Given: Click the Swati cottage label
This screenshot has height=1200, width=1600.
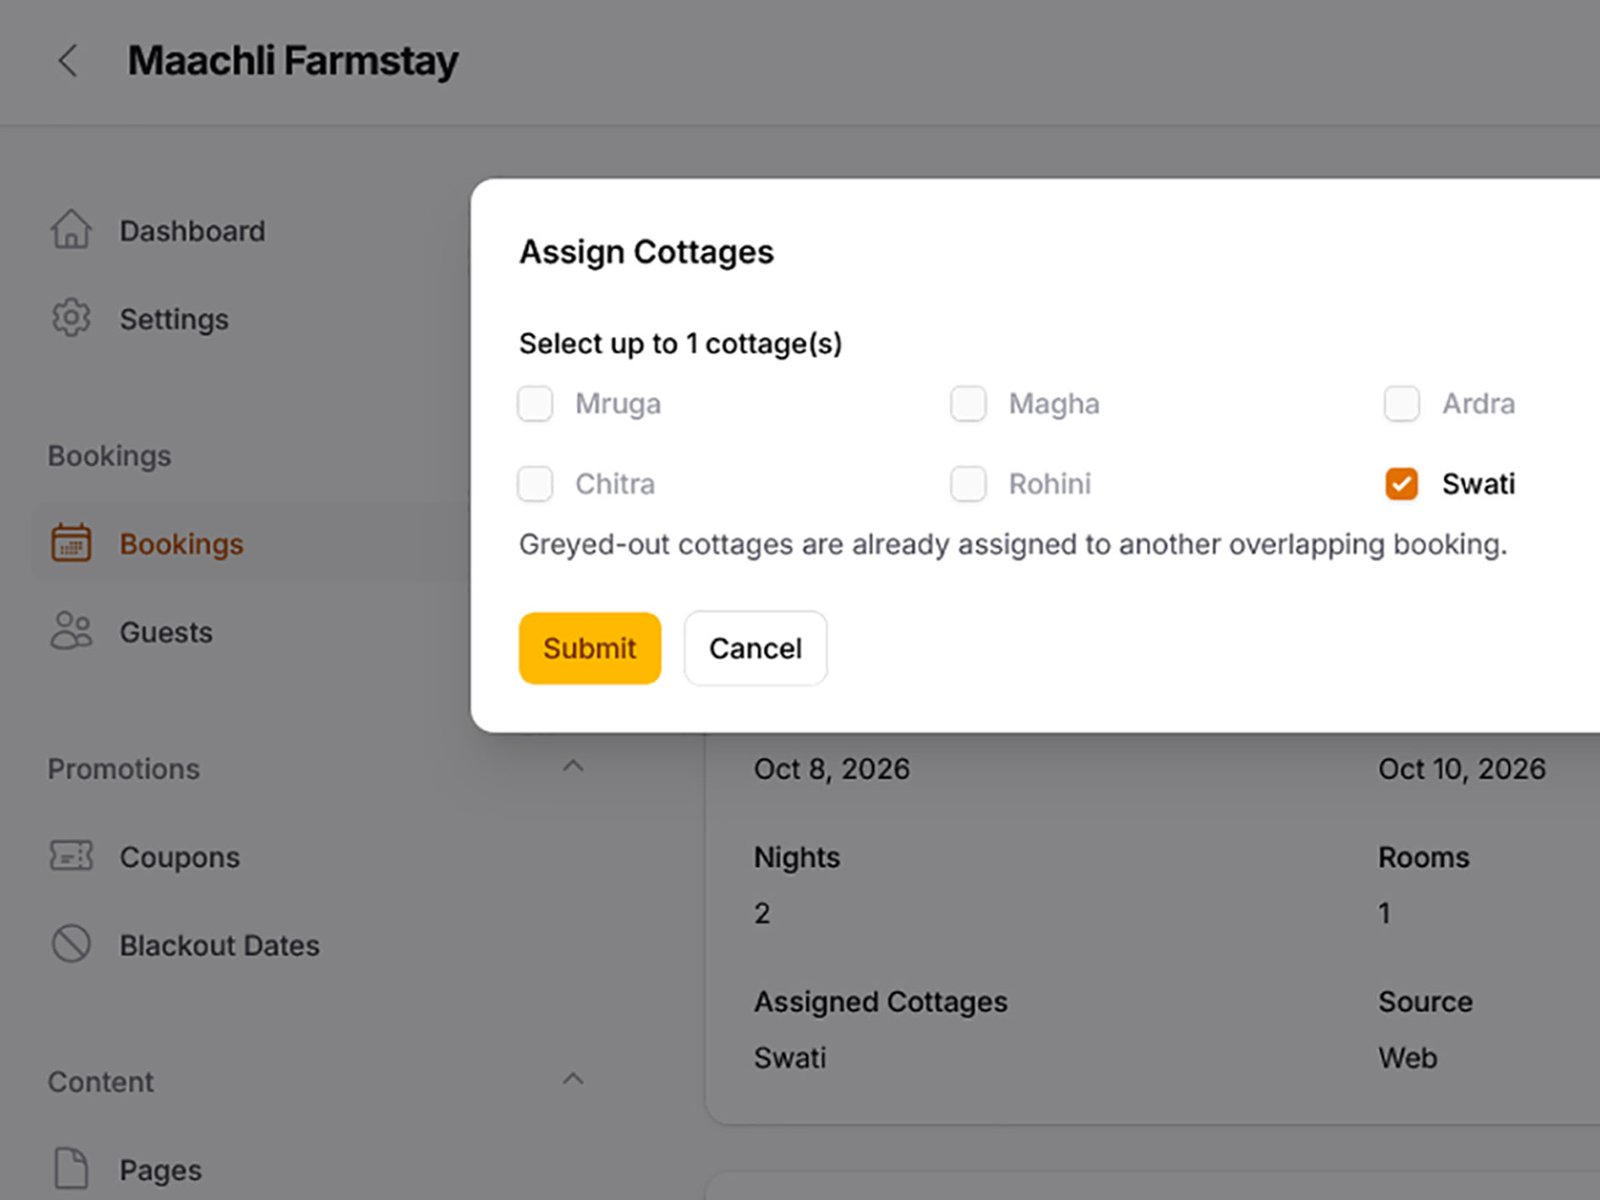Looking at the screenshot, I should (x=1478, y=484).
